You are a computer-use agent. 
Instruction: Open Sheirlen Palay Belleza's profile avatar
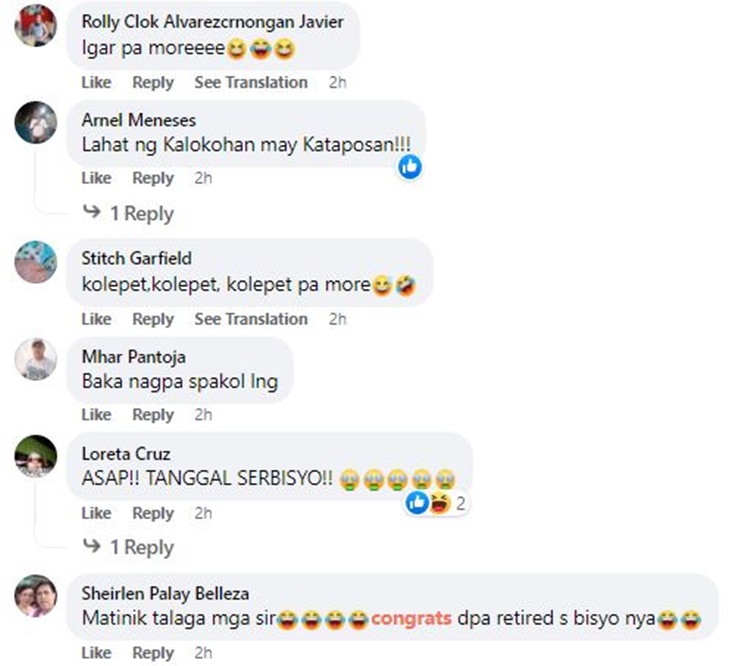36,596
